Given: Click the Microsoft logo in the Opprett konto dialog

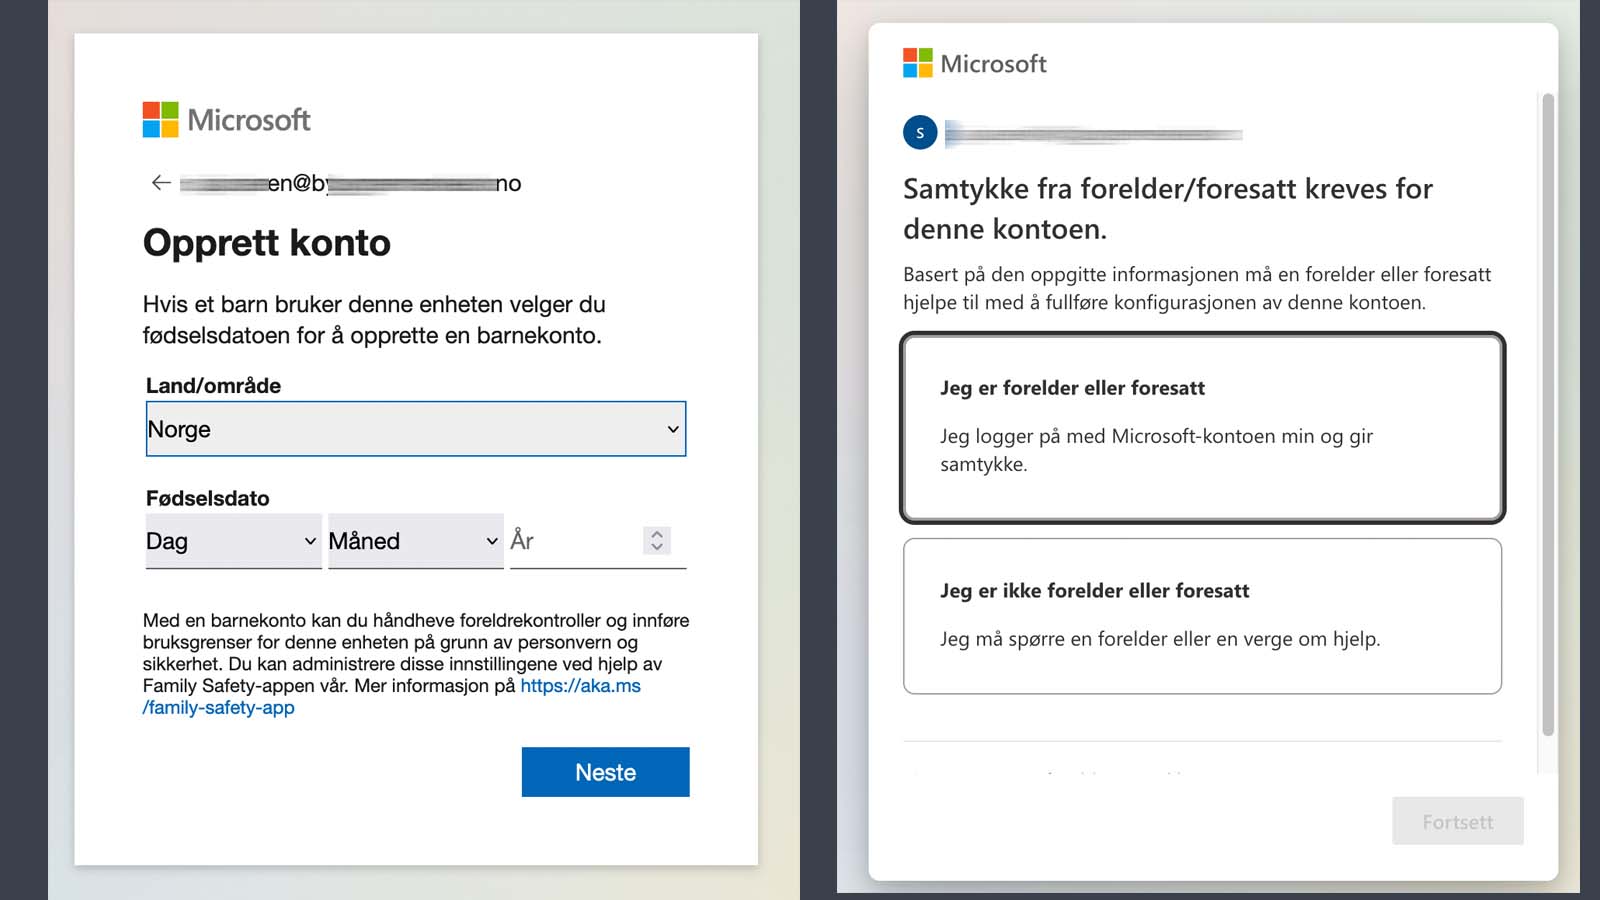Looking at the screenshot, I should 227,120.
